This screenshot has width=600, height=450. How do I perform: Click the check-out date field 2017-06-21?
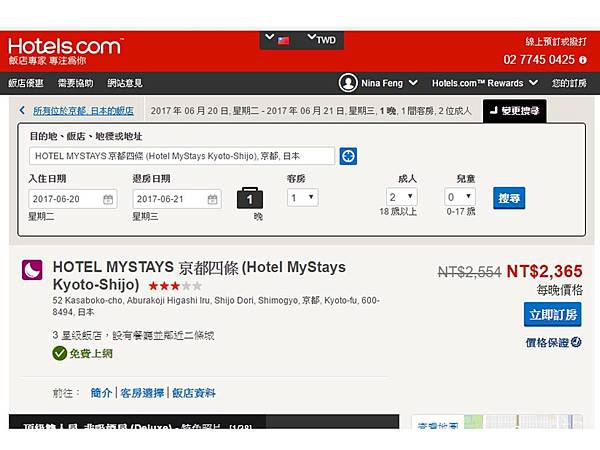pyautogui.click(x=177, y=199)
